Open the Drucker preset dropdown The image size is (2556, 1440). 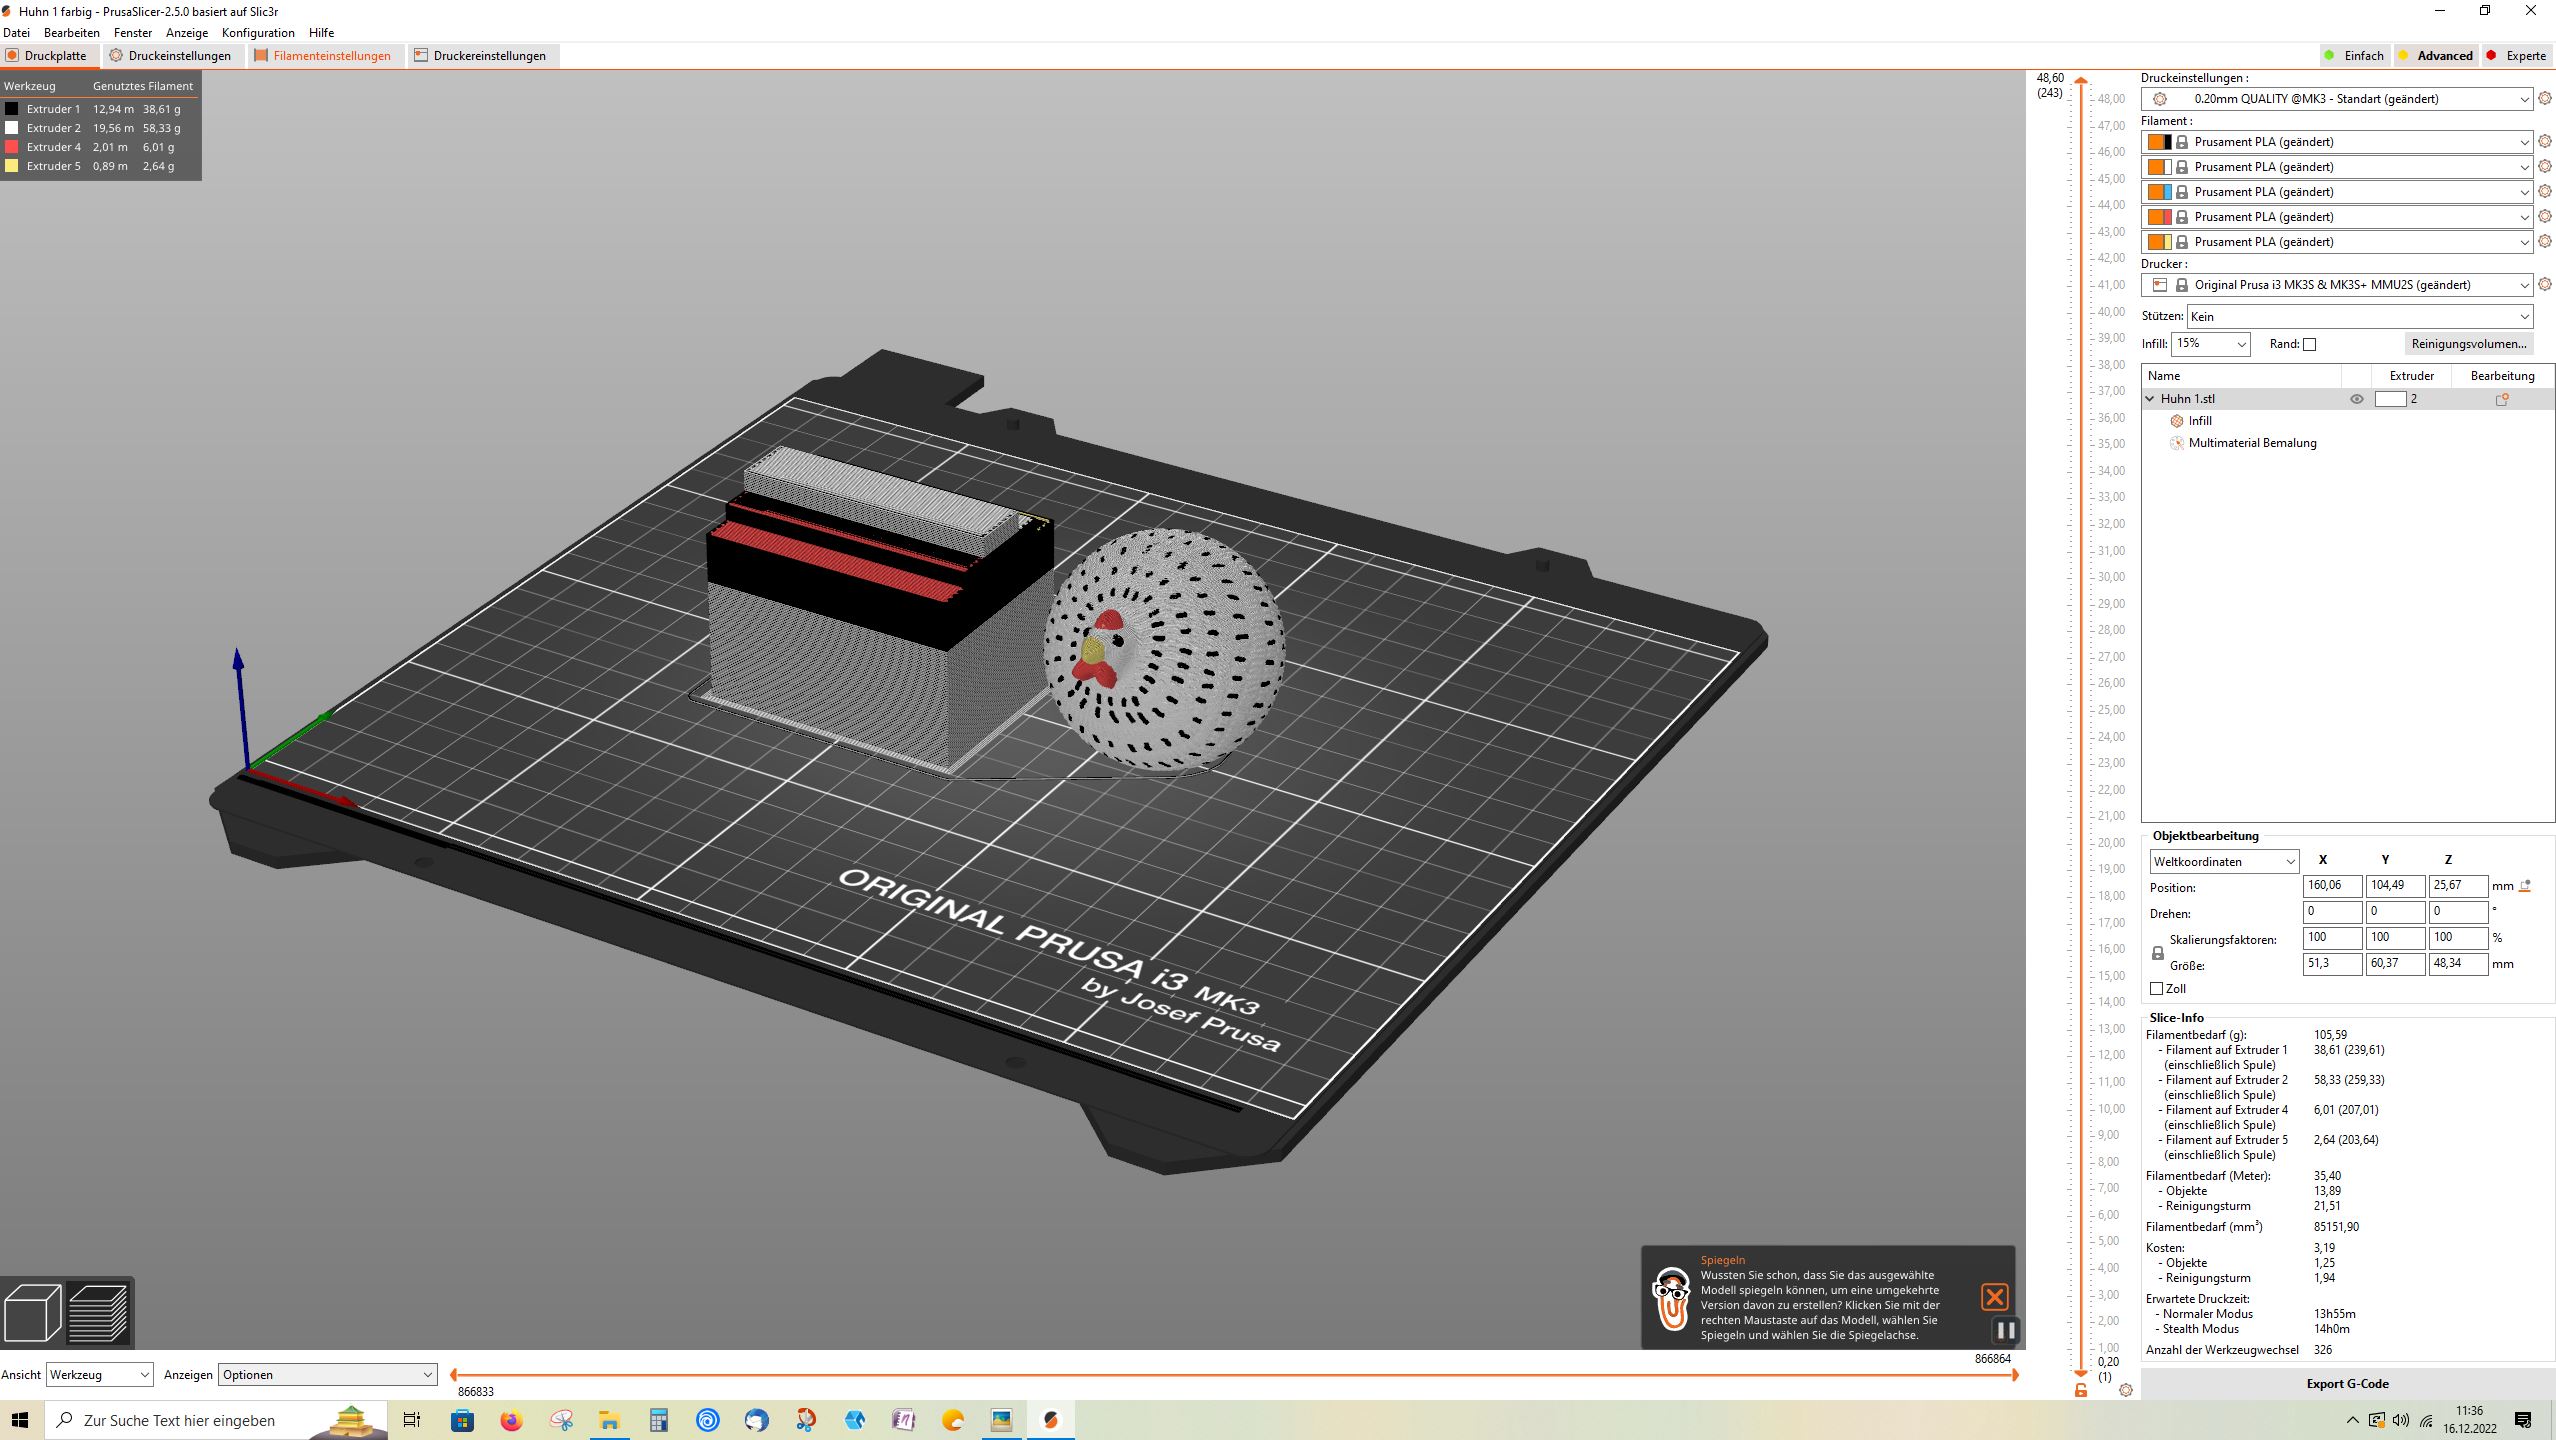tap(2337, 285)
